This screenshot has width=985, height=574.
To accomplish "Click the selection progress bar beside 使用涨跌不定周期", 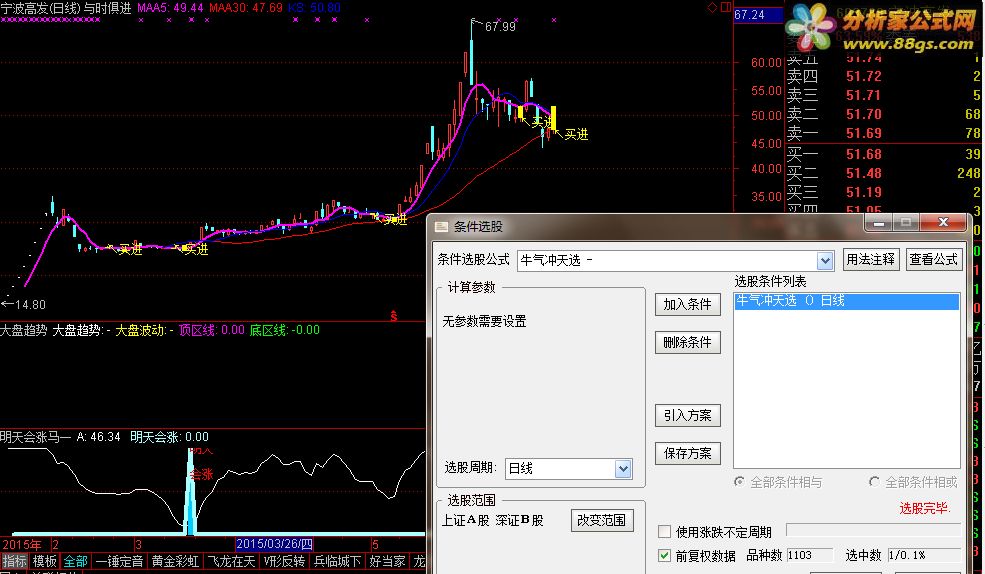I will coord(873,531).
